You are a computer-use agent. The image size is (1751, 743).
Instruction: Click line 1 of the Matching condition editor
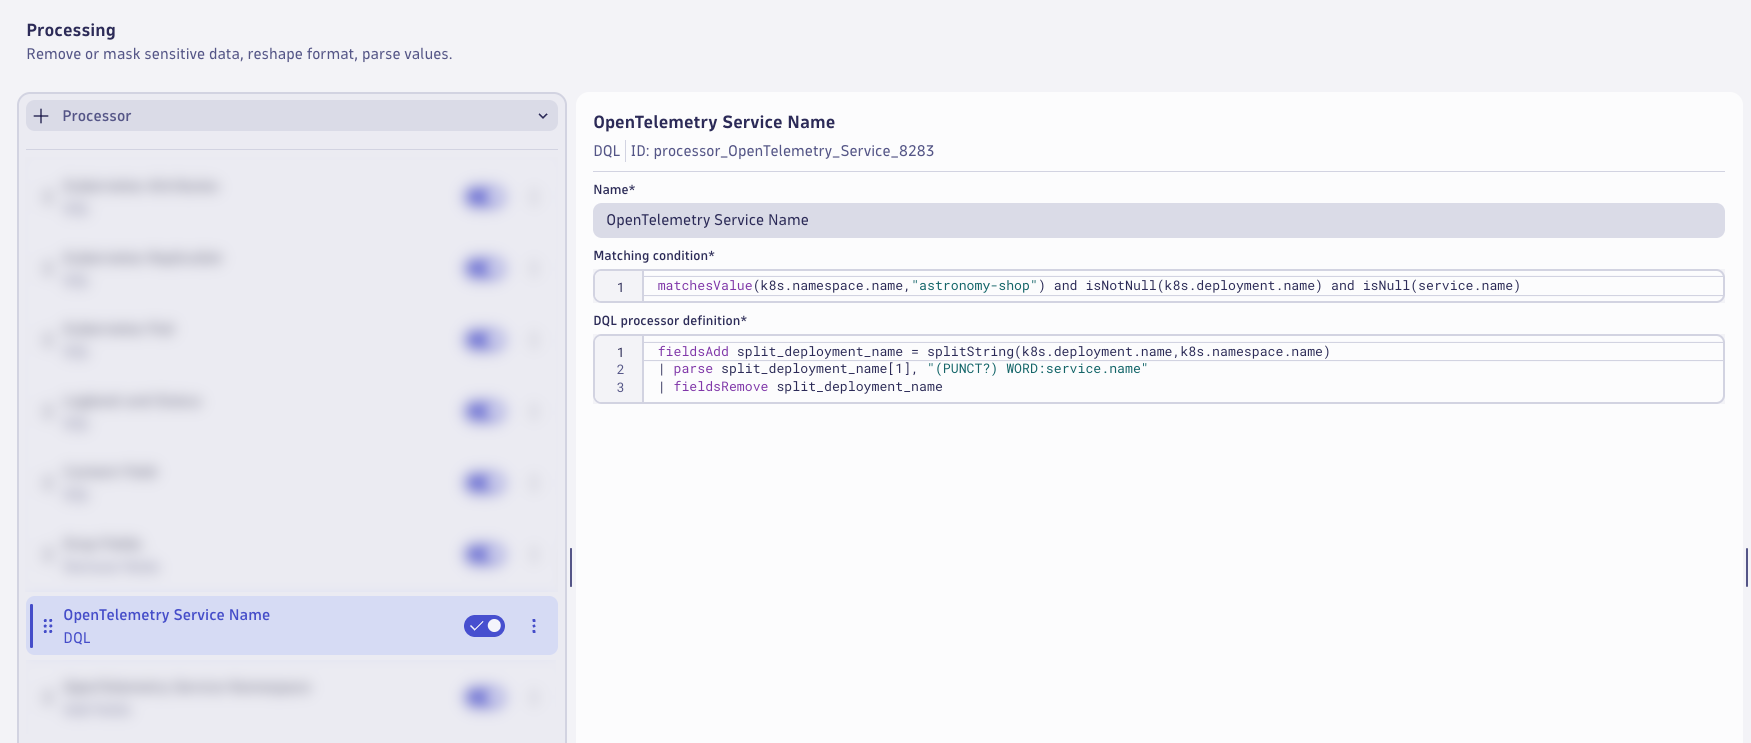click(x=1183, y=286)
